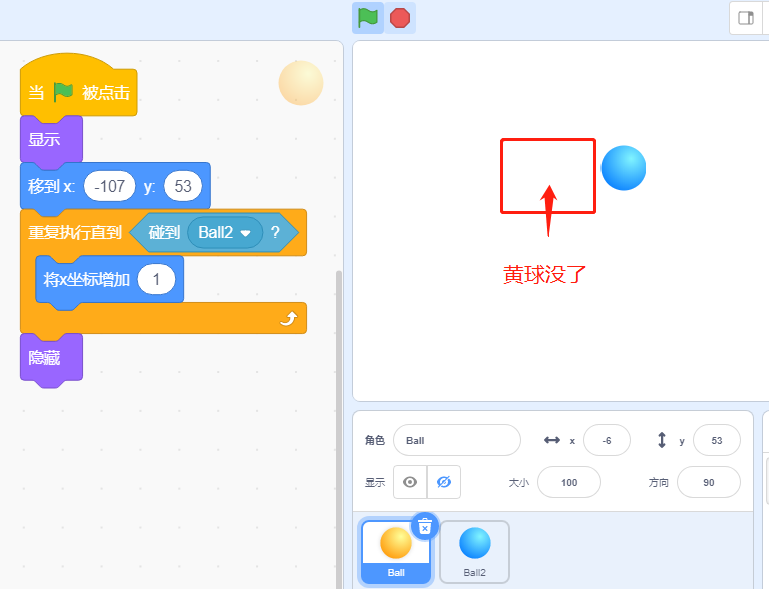Edit the value 1 in change x block
769x589 pixels.
(x=156, y=280)
